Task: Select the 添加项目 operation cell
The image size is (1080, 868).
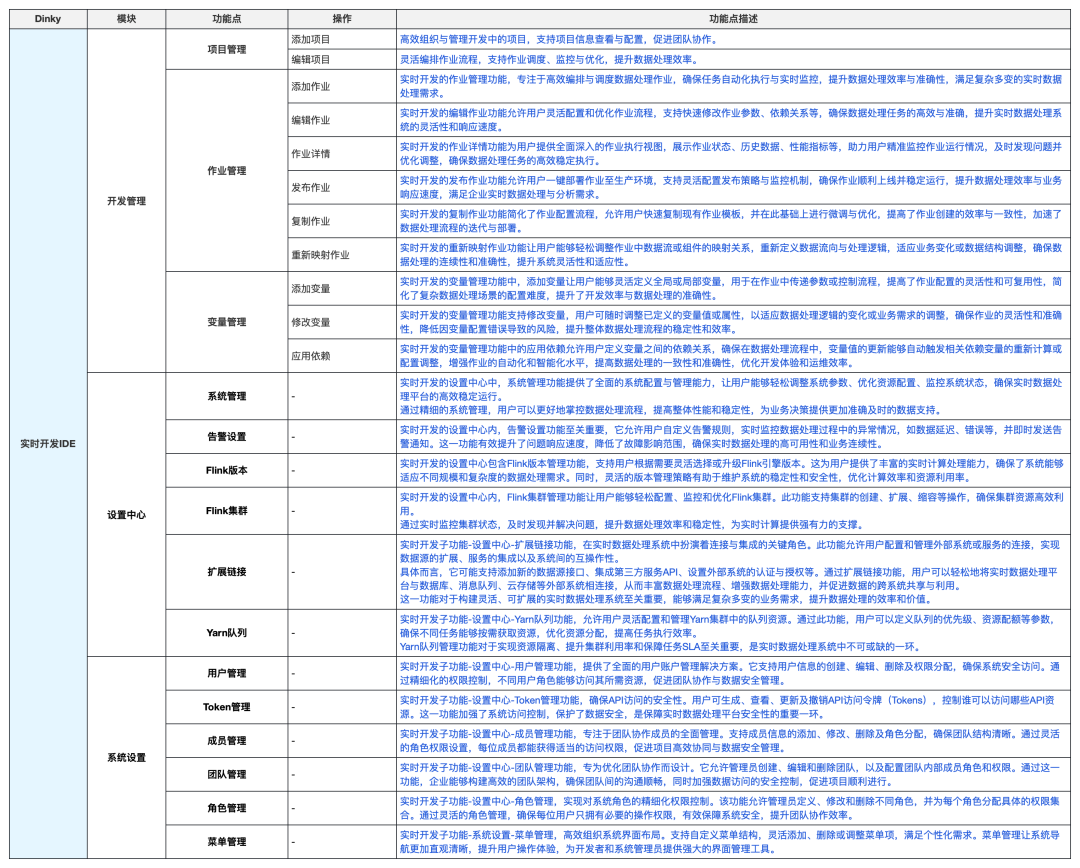Action: 310,39
